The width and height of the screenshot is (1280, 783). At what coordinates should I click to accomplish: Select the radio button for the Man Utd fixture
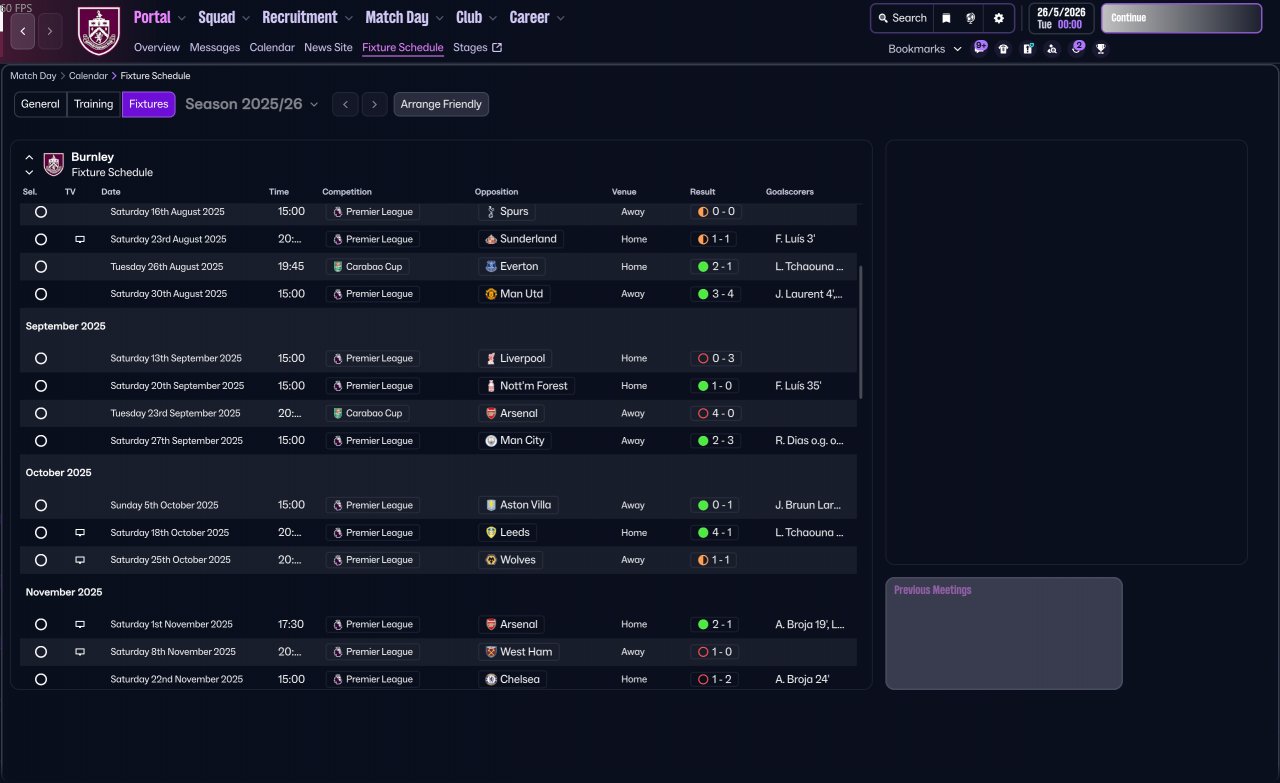coord(41,294)
